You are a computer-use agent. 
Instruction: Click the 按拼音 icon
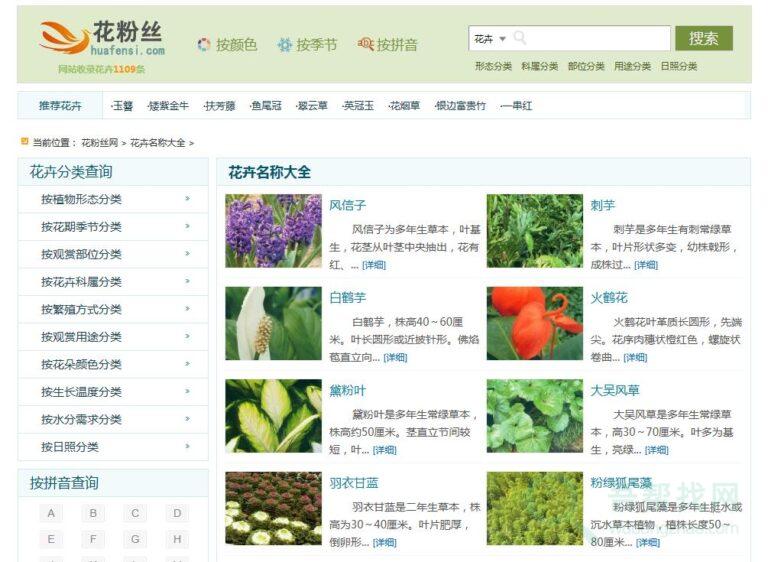pos(365,45)
